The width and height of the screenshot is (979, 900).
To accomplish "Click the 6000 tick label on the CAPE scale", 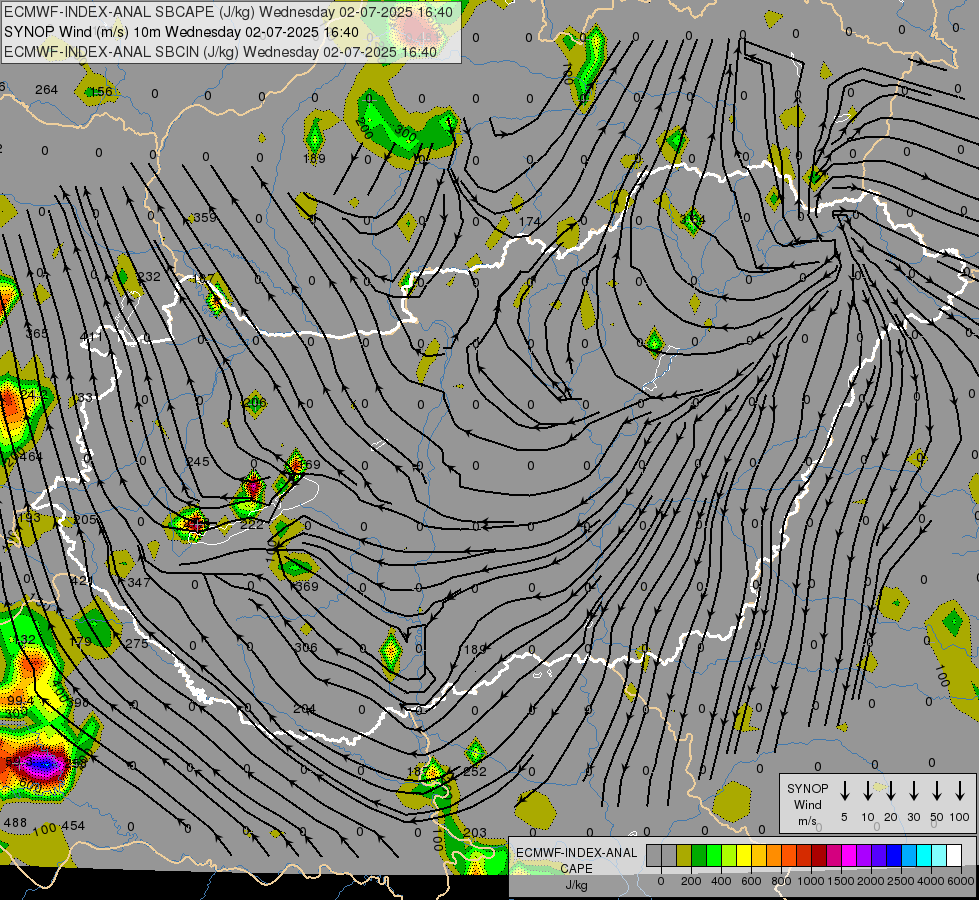I will click(x=961, y=881).
